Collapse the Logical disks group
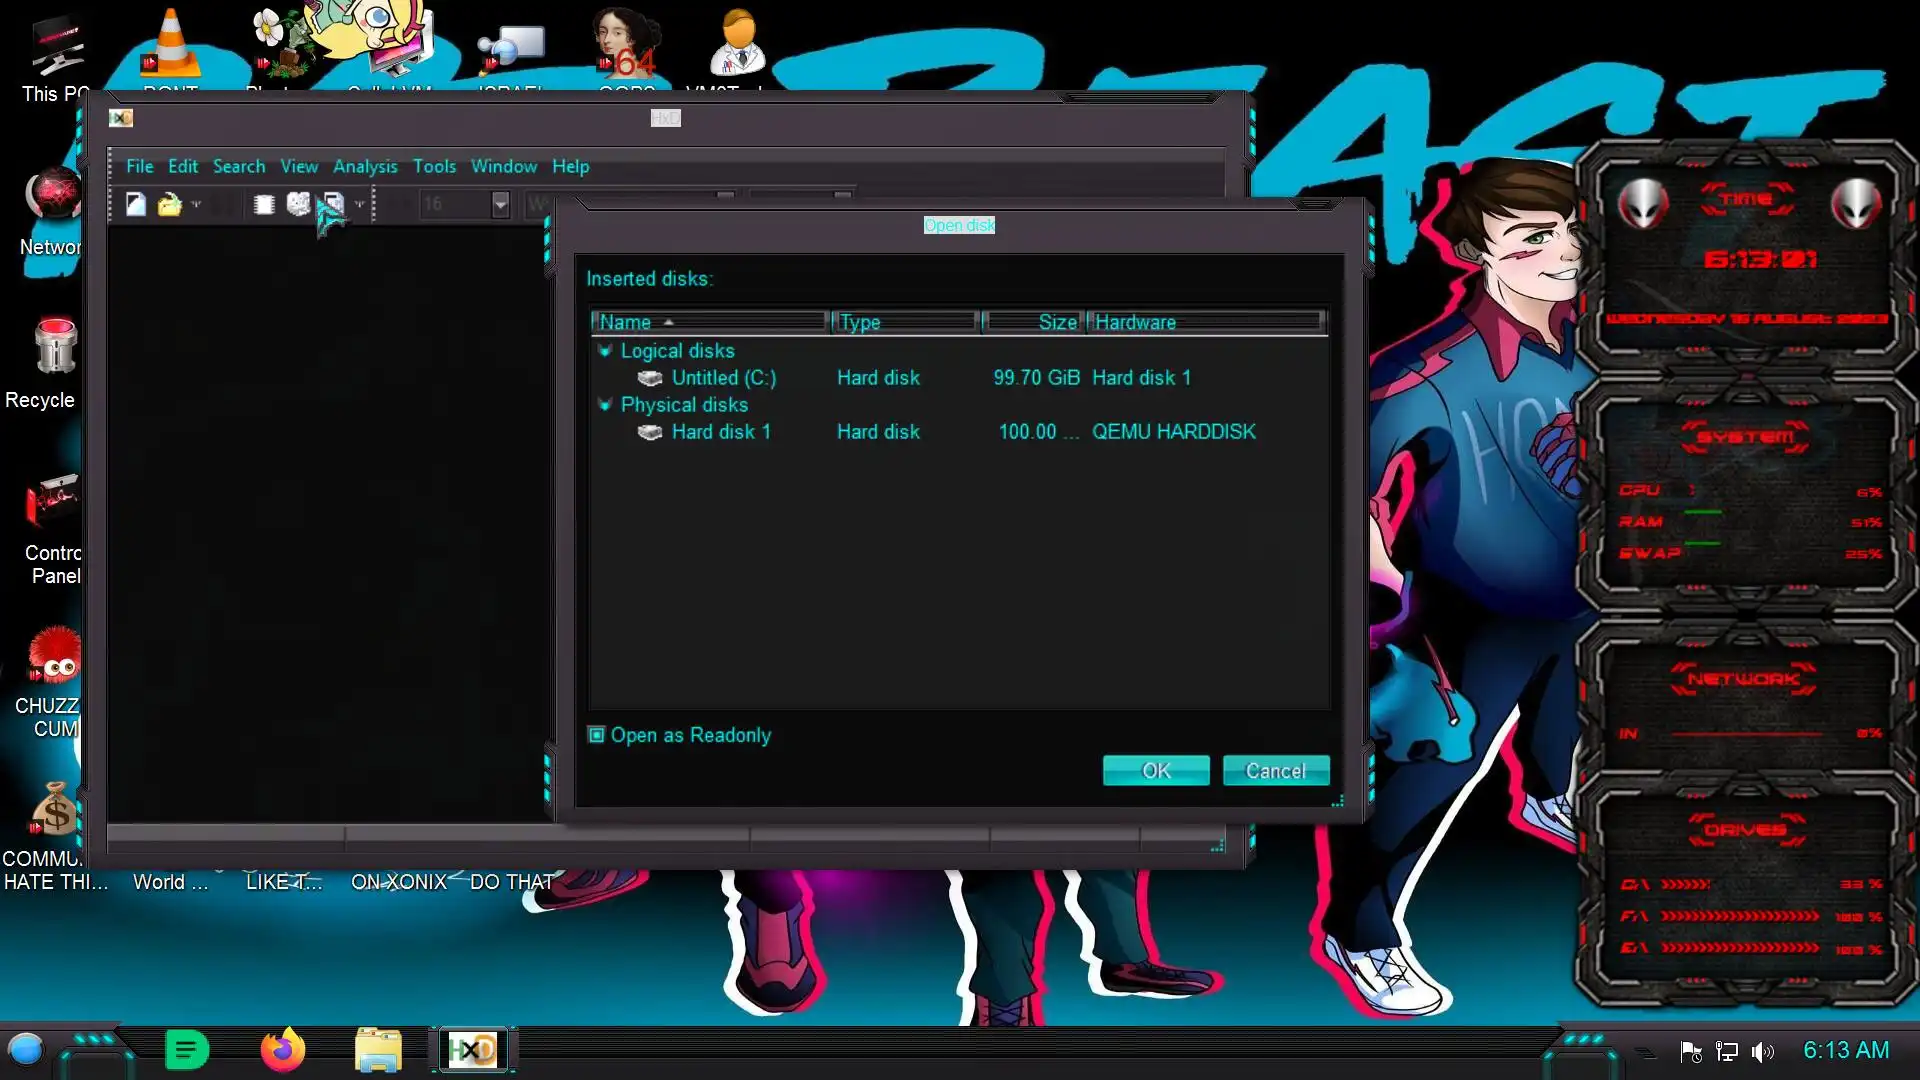This screenshot has width=1920, height=1080. (x=605, y=351)
